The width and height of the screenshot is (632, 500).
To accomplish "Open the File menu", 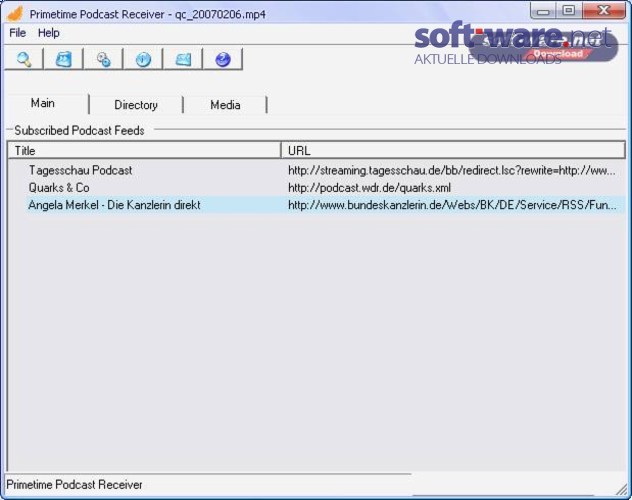I will 17,33.
